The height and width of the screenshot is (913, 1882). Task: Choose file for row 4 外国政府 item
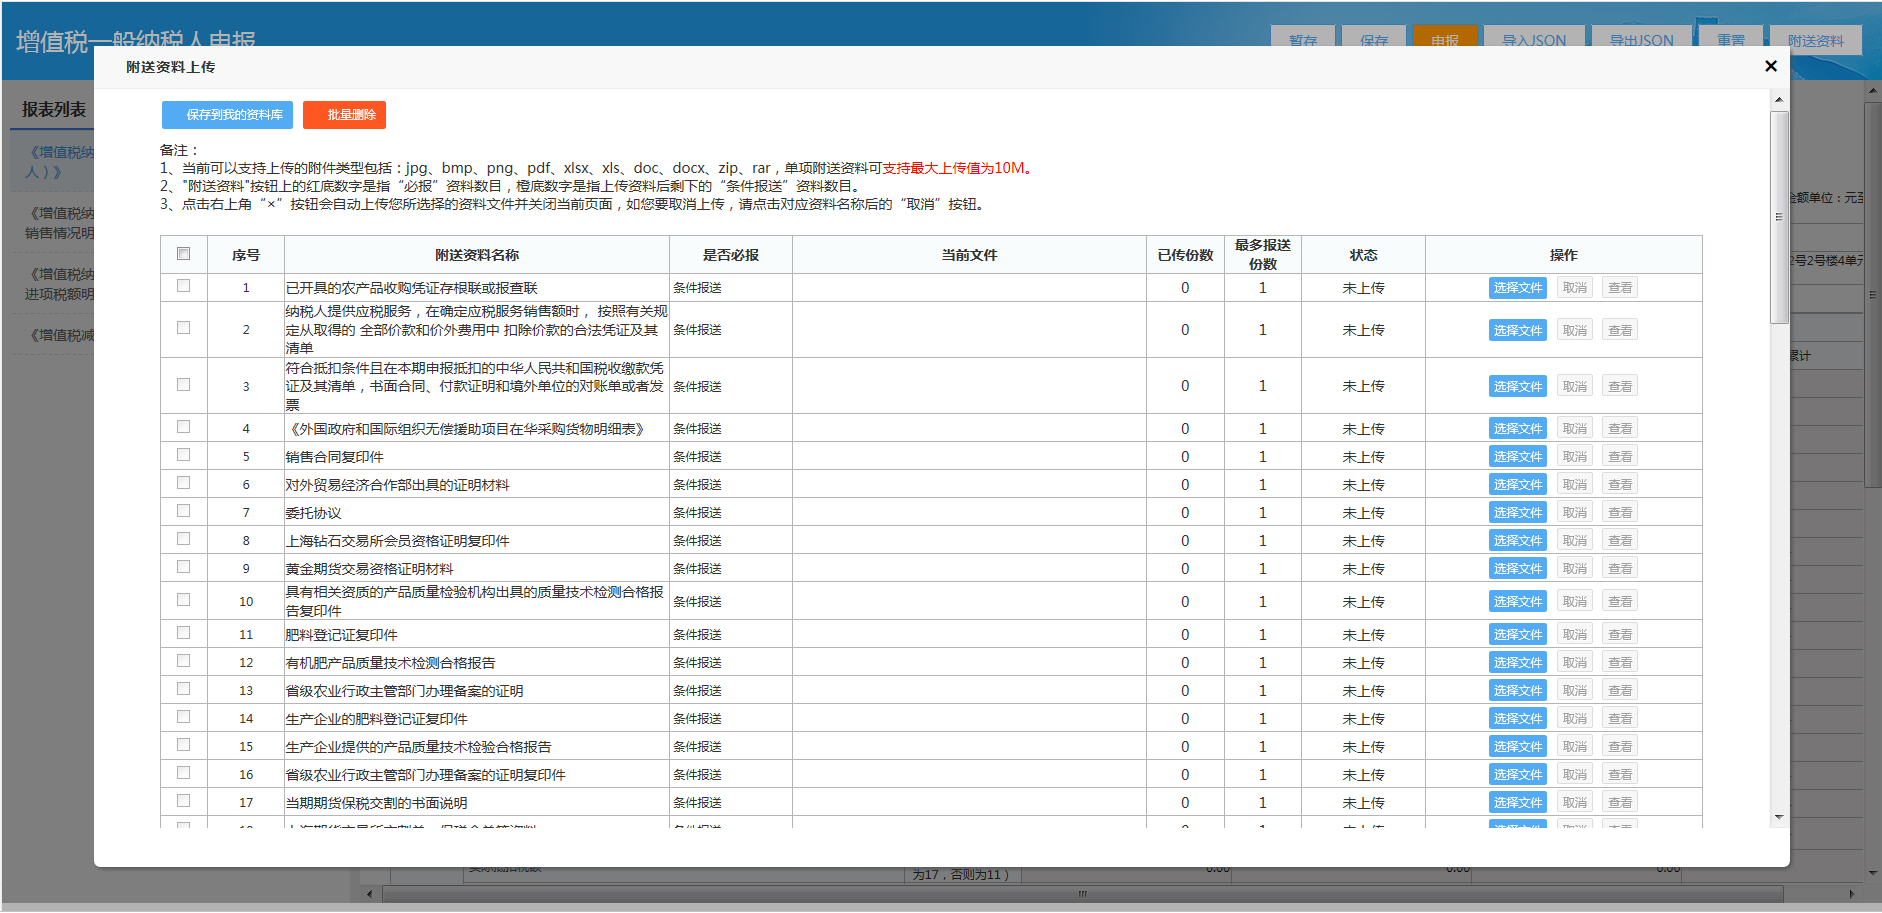pyautogui.click(x=1517, y=428)
